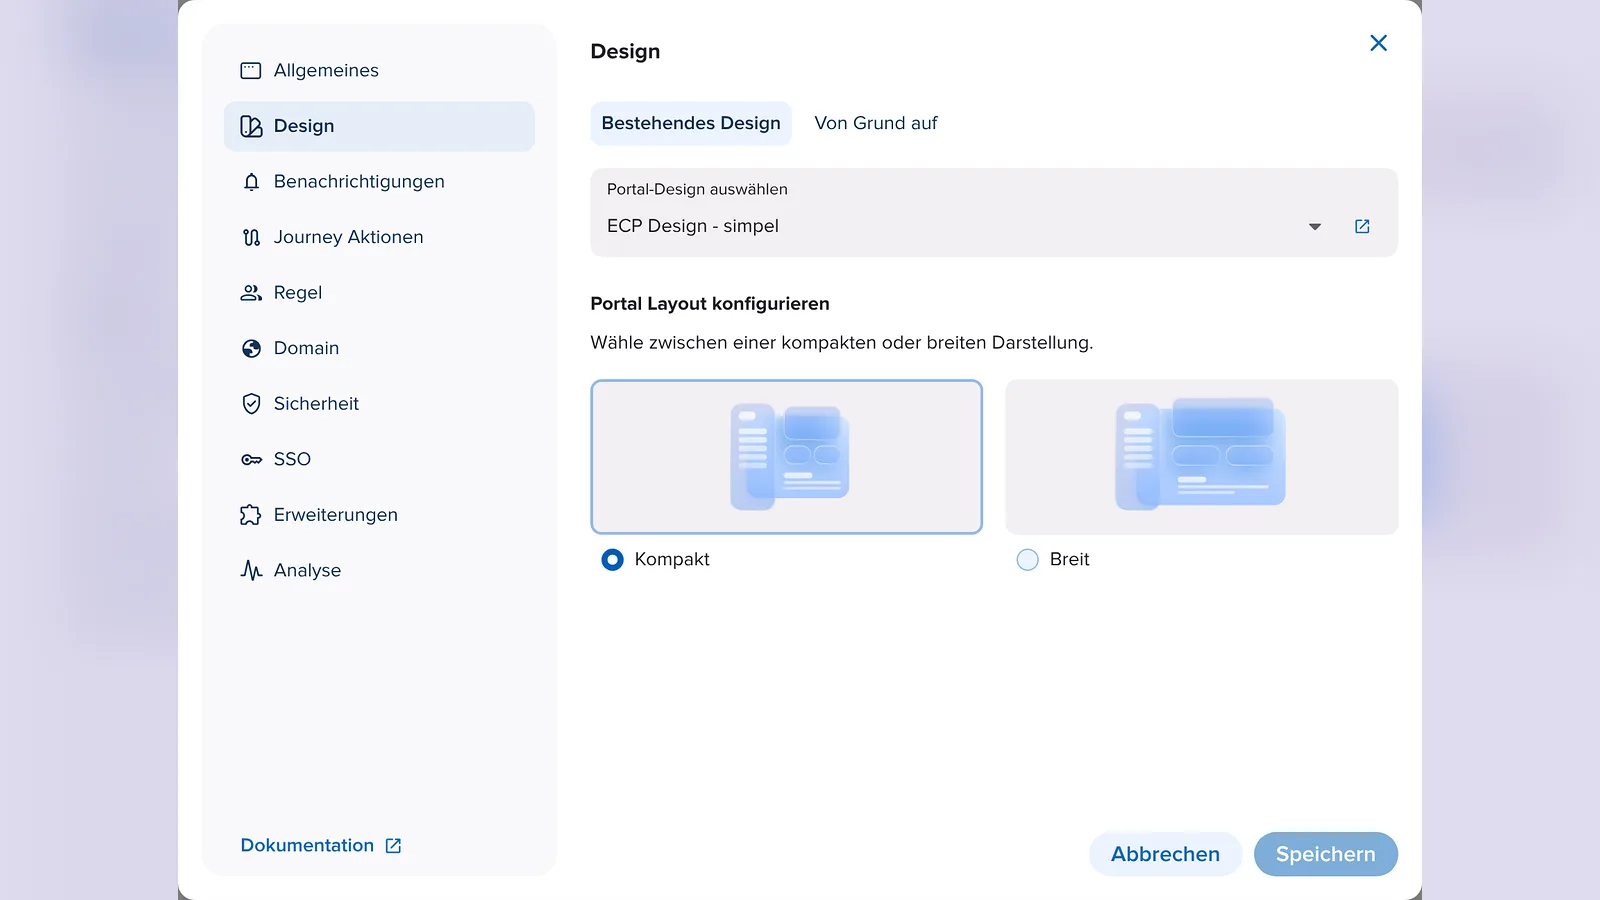Click the globe icon beside Domain

pos(251,348)
